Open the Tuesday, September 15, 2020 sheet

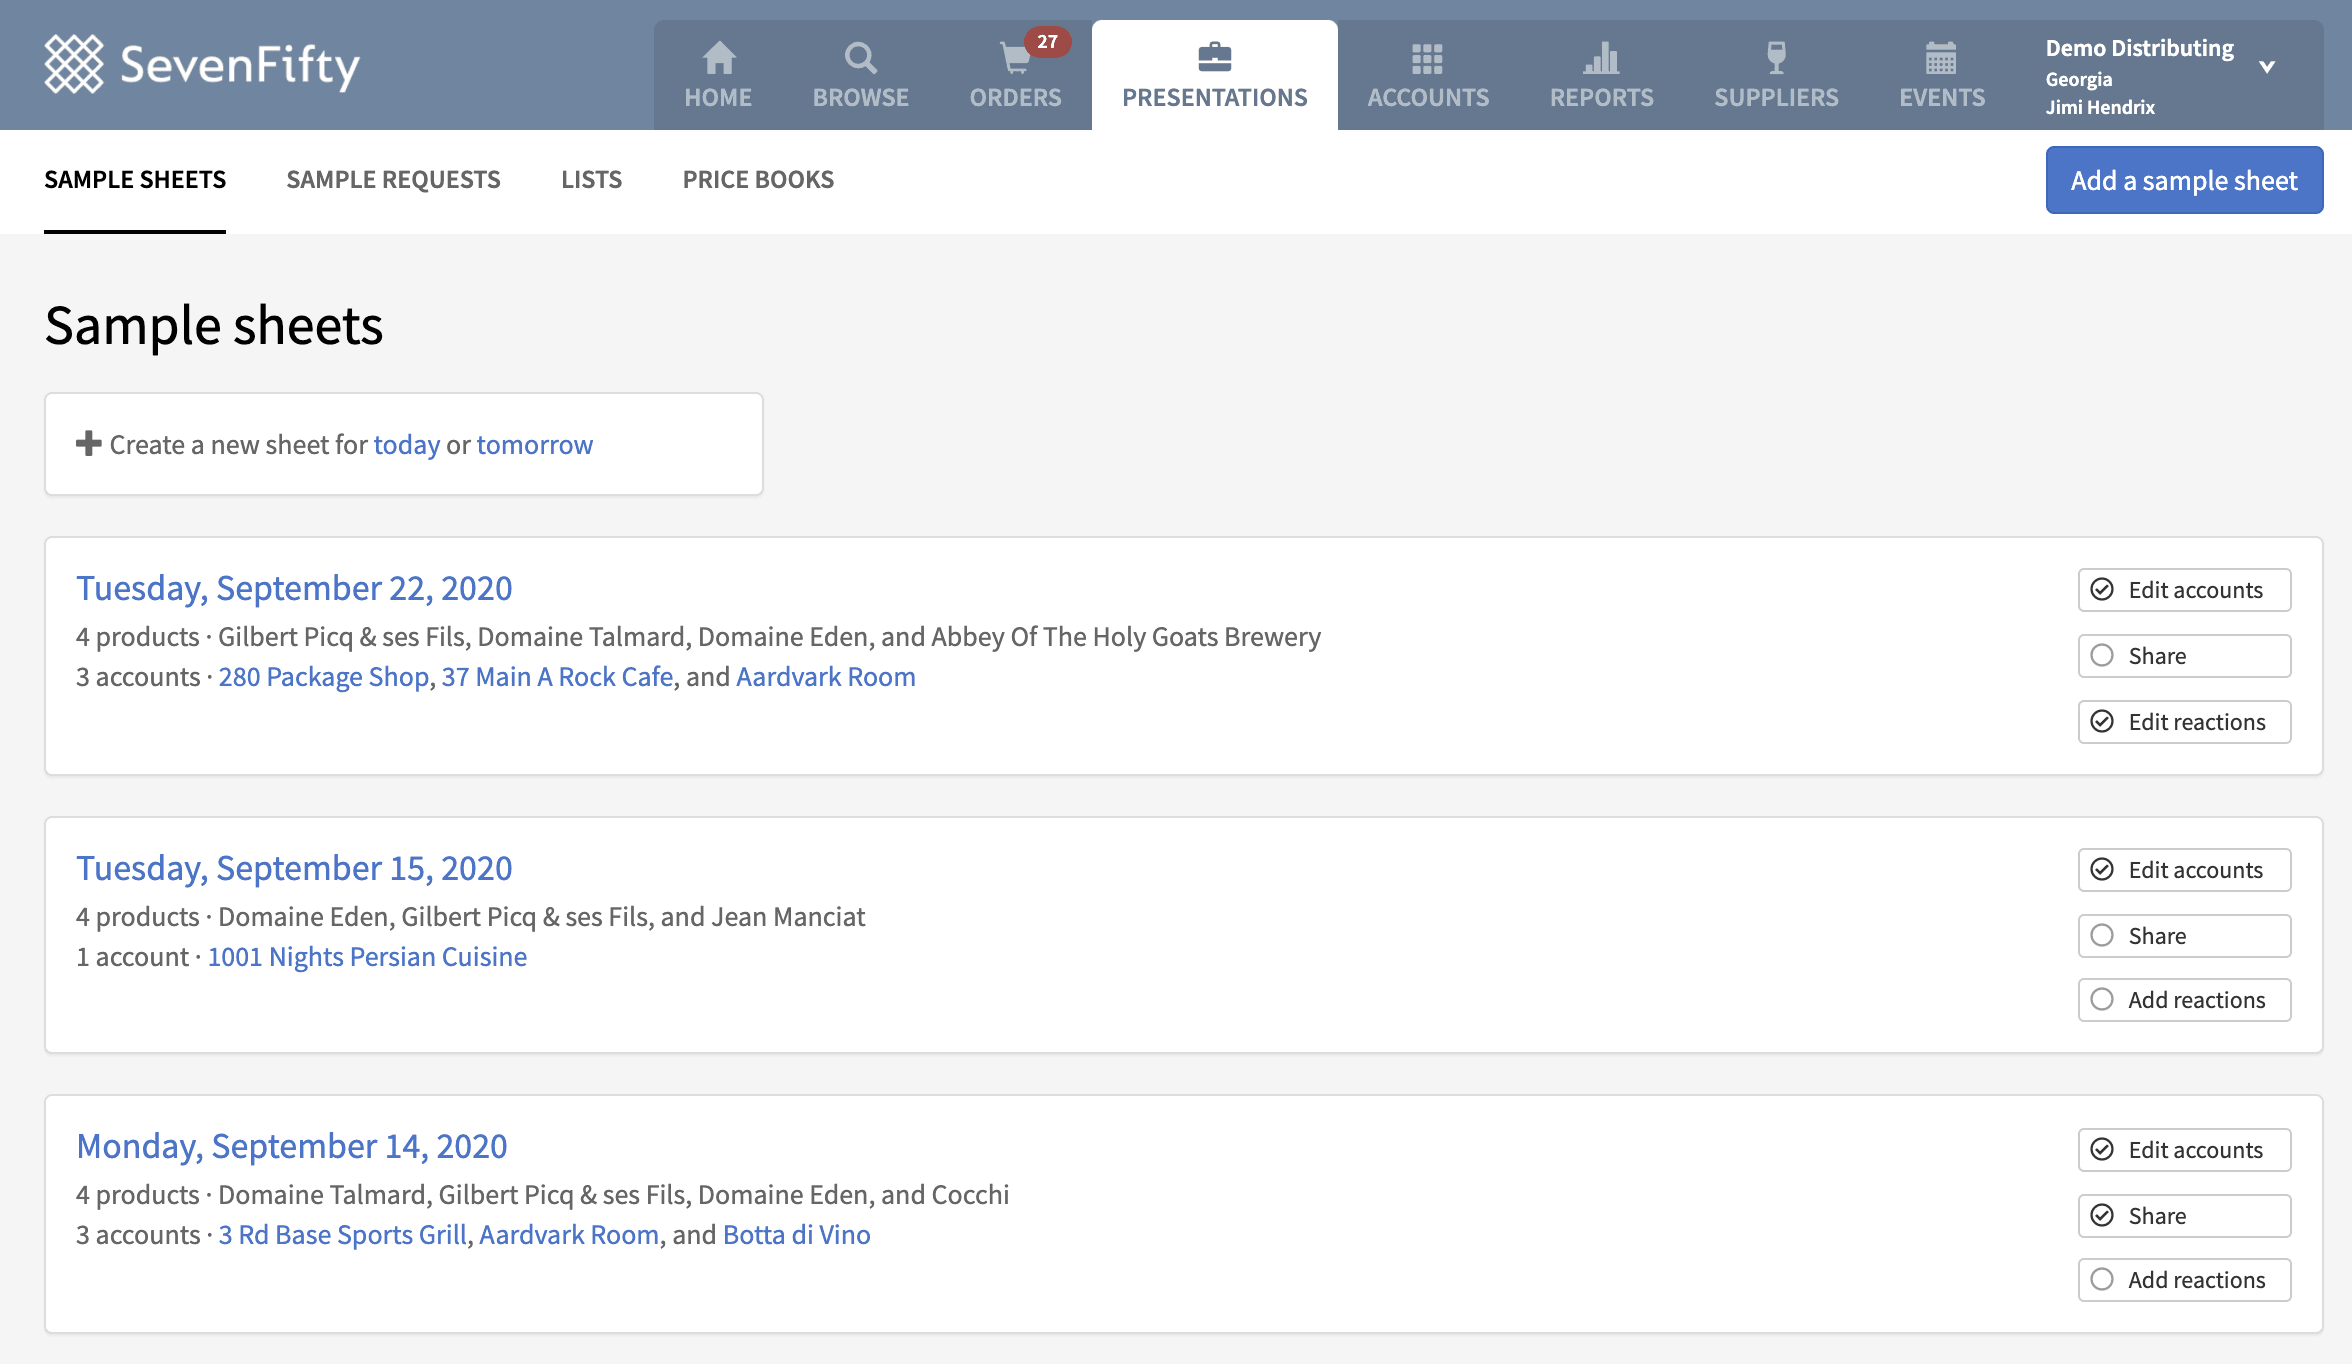pyautogui.click(x=294, y=868)
